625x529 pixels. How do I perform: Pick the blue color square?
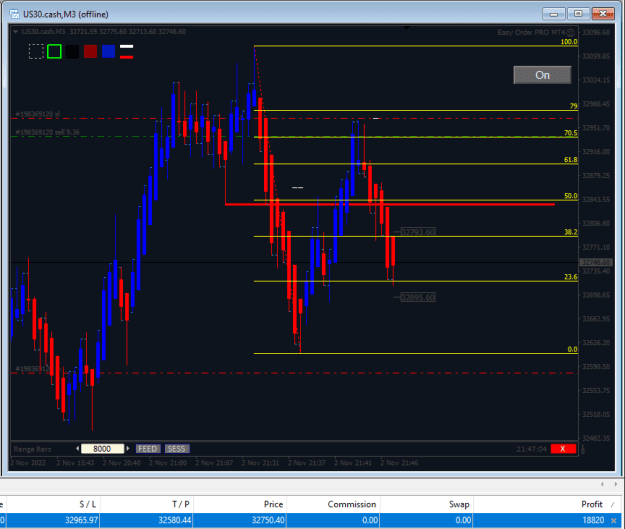pos(108,51)
